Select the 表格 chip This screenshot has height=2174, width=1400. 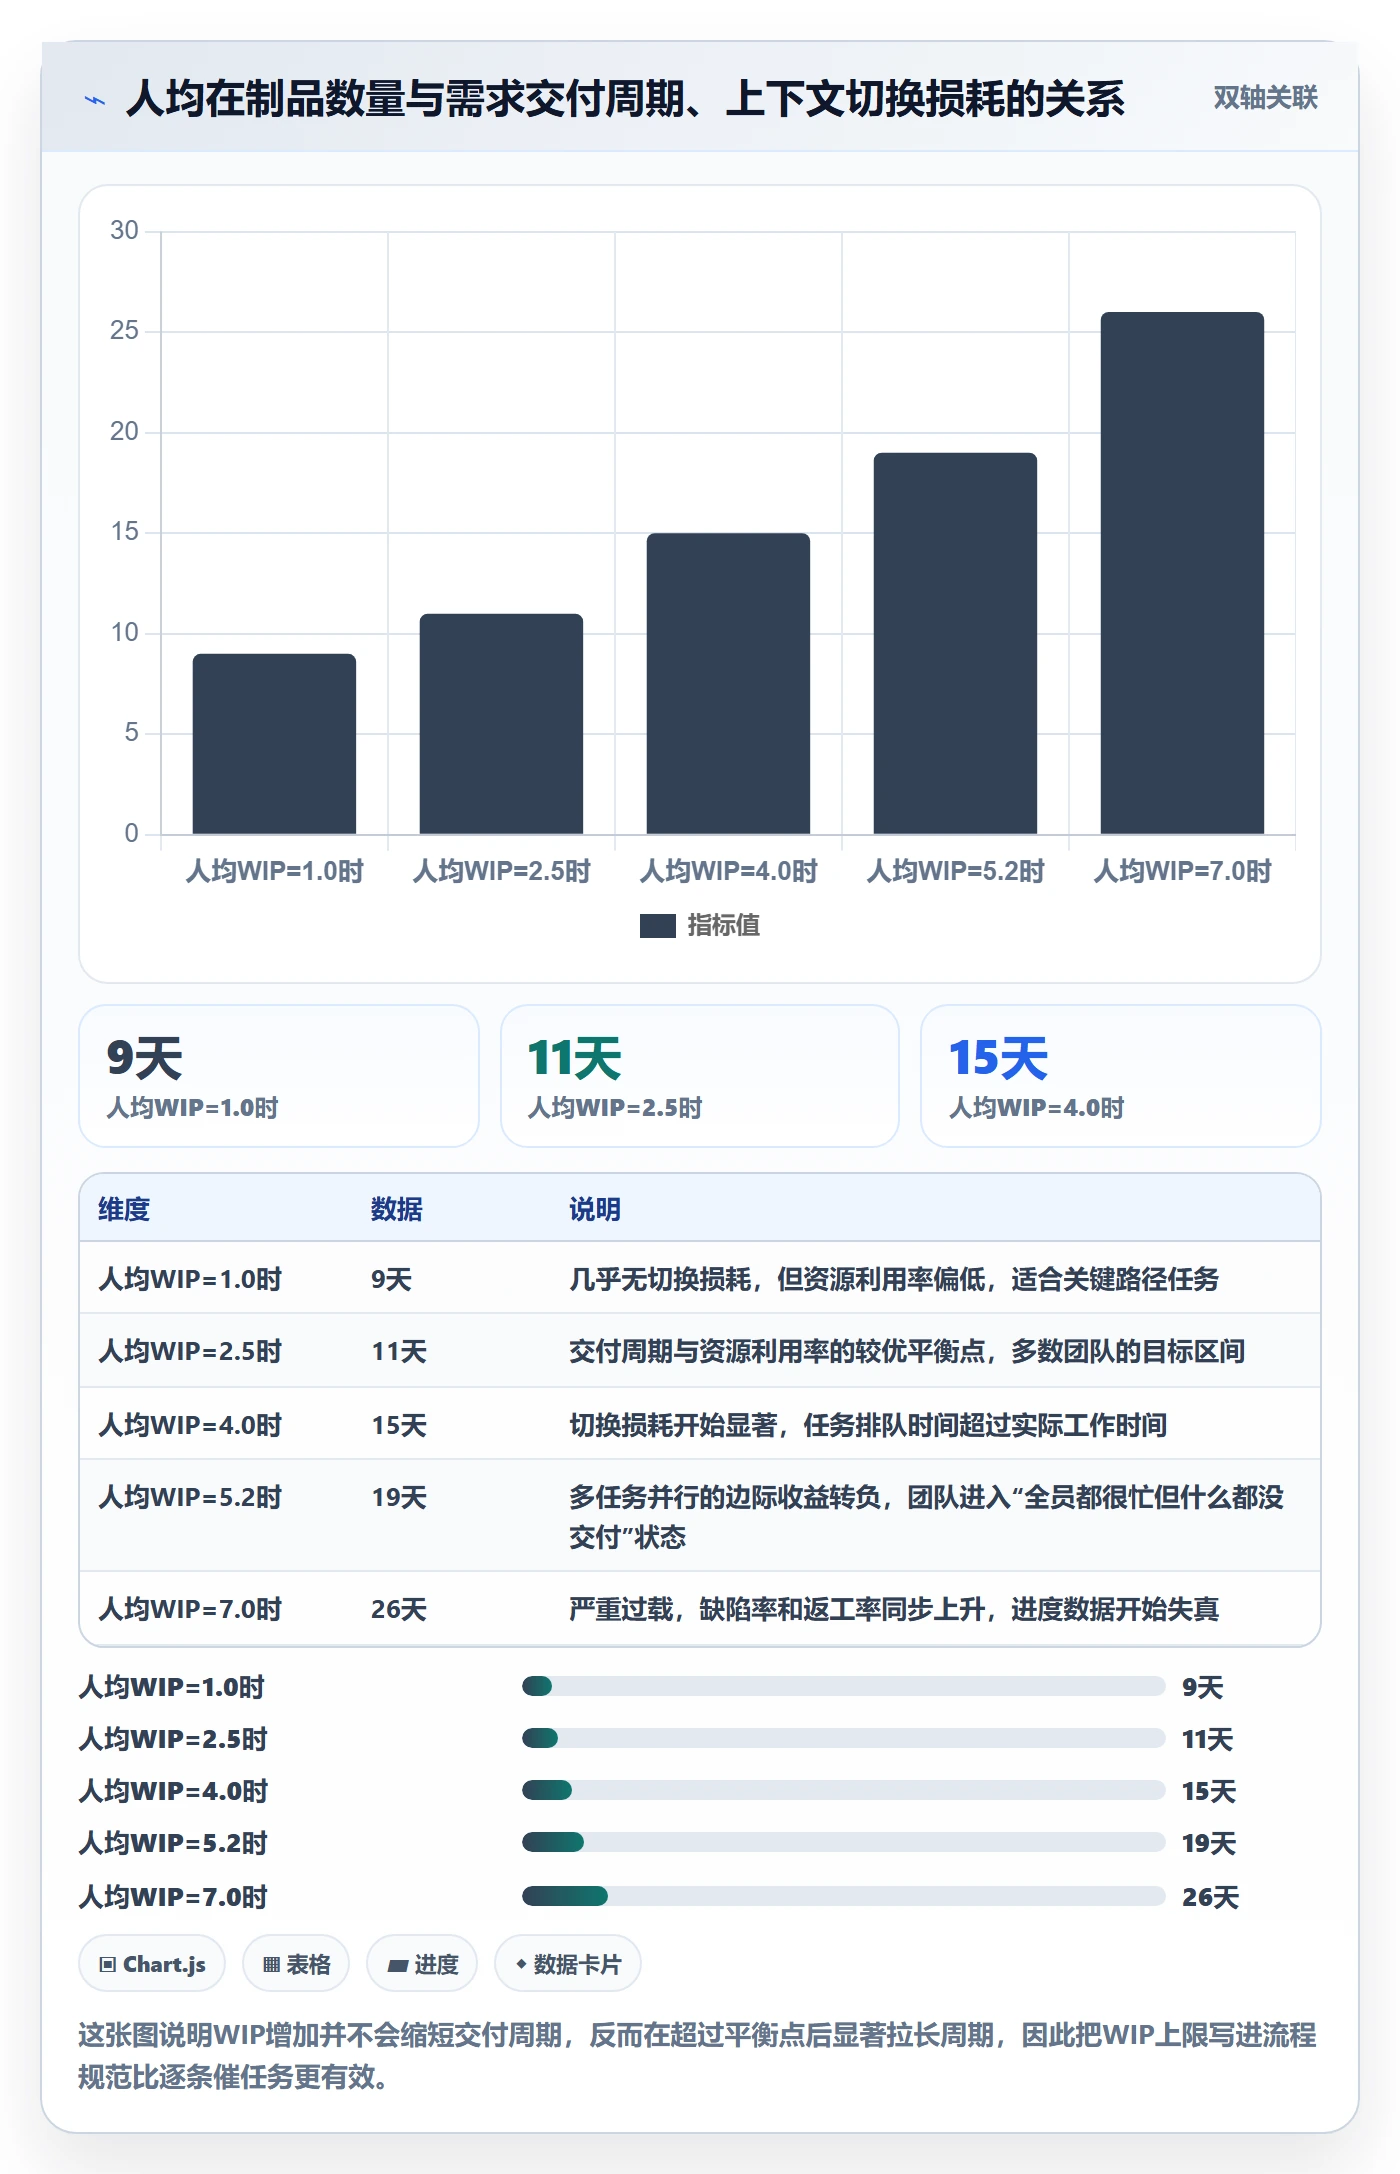(x=296, y=1964)
